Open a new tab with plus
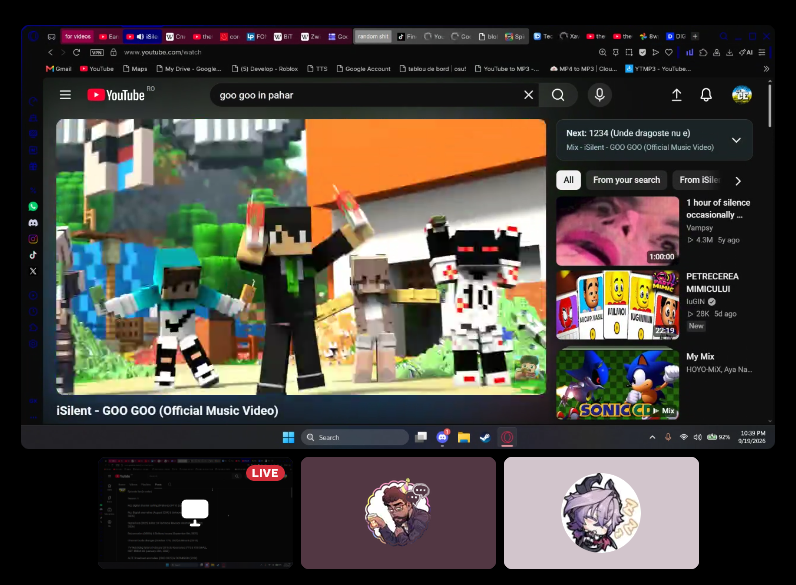796x585 pixels. [x=695, y=37]
